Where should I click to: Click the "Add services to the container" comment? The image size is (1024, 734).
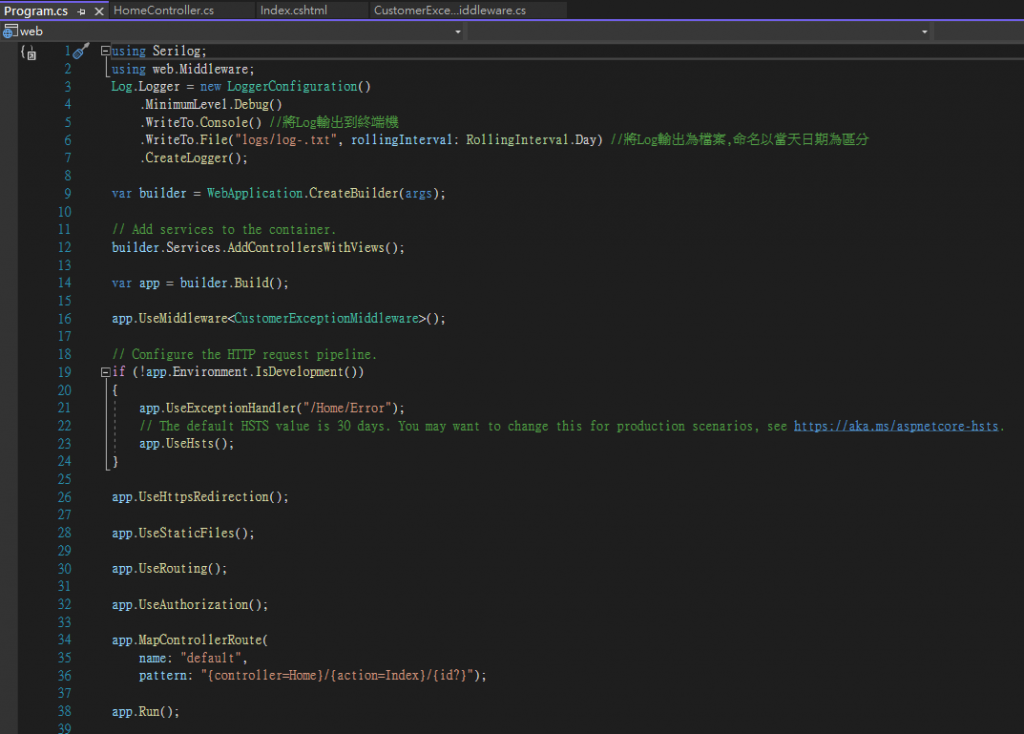223,230
